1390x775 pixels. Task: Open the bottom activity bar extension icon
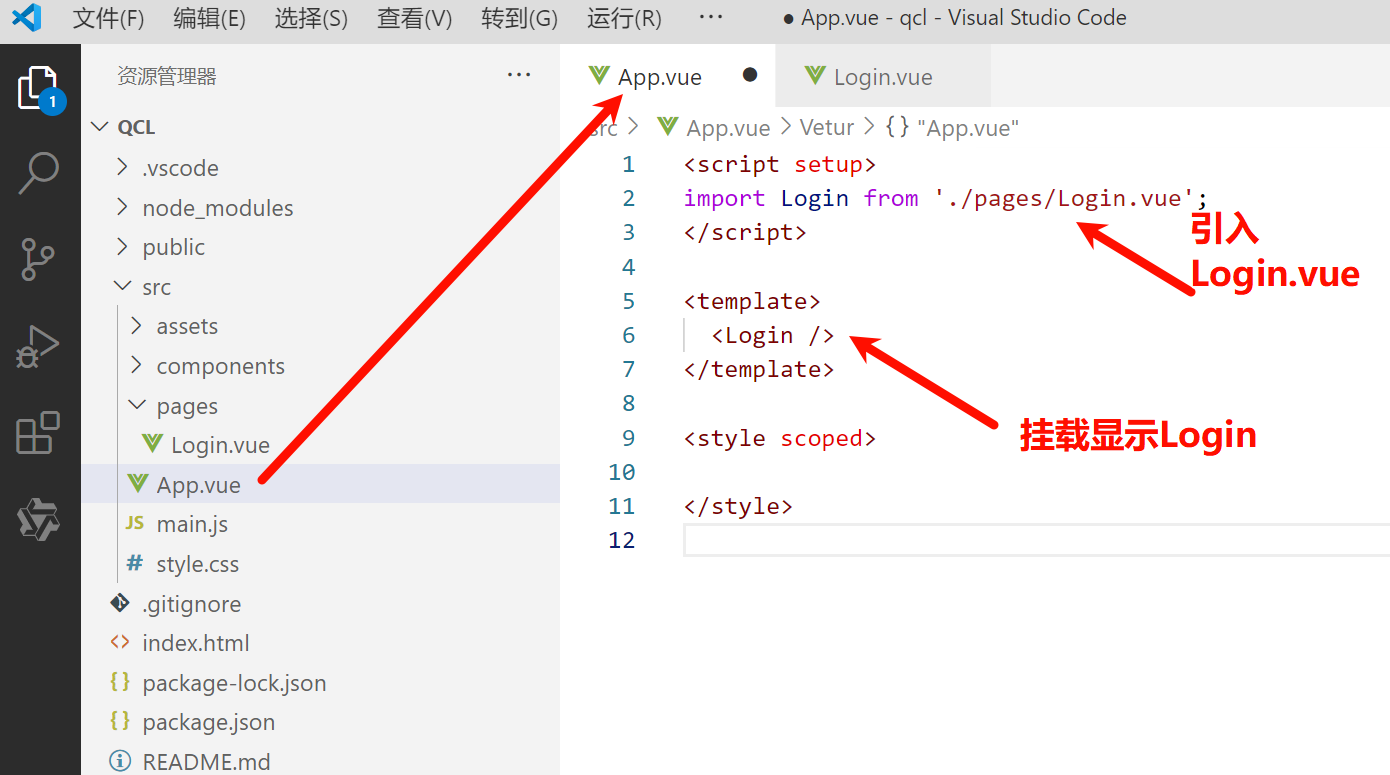tap(40, 520)
